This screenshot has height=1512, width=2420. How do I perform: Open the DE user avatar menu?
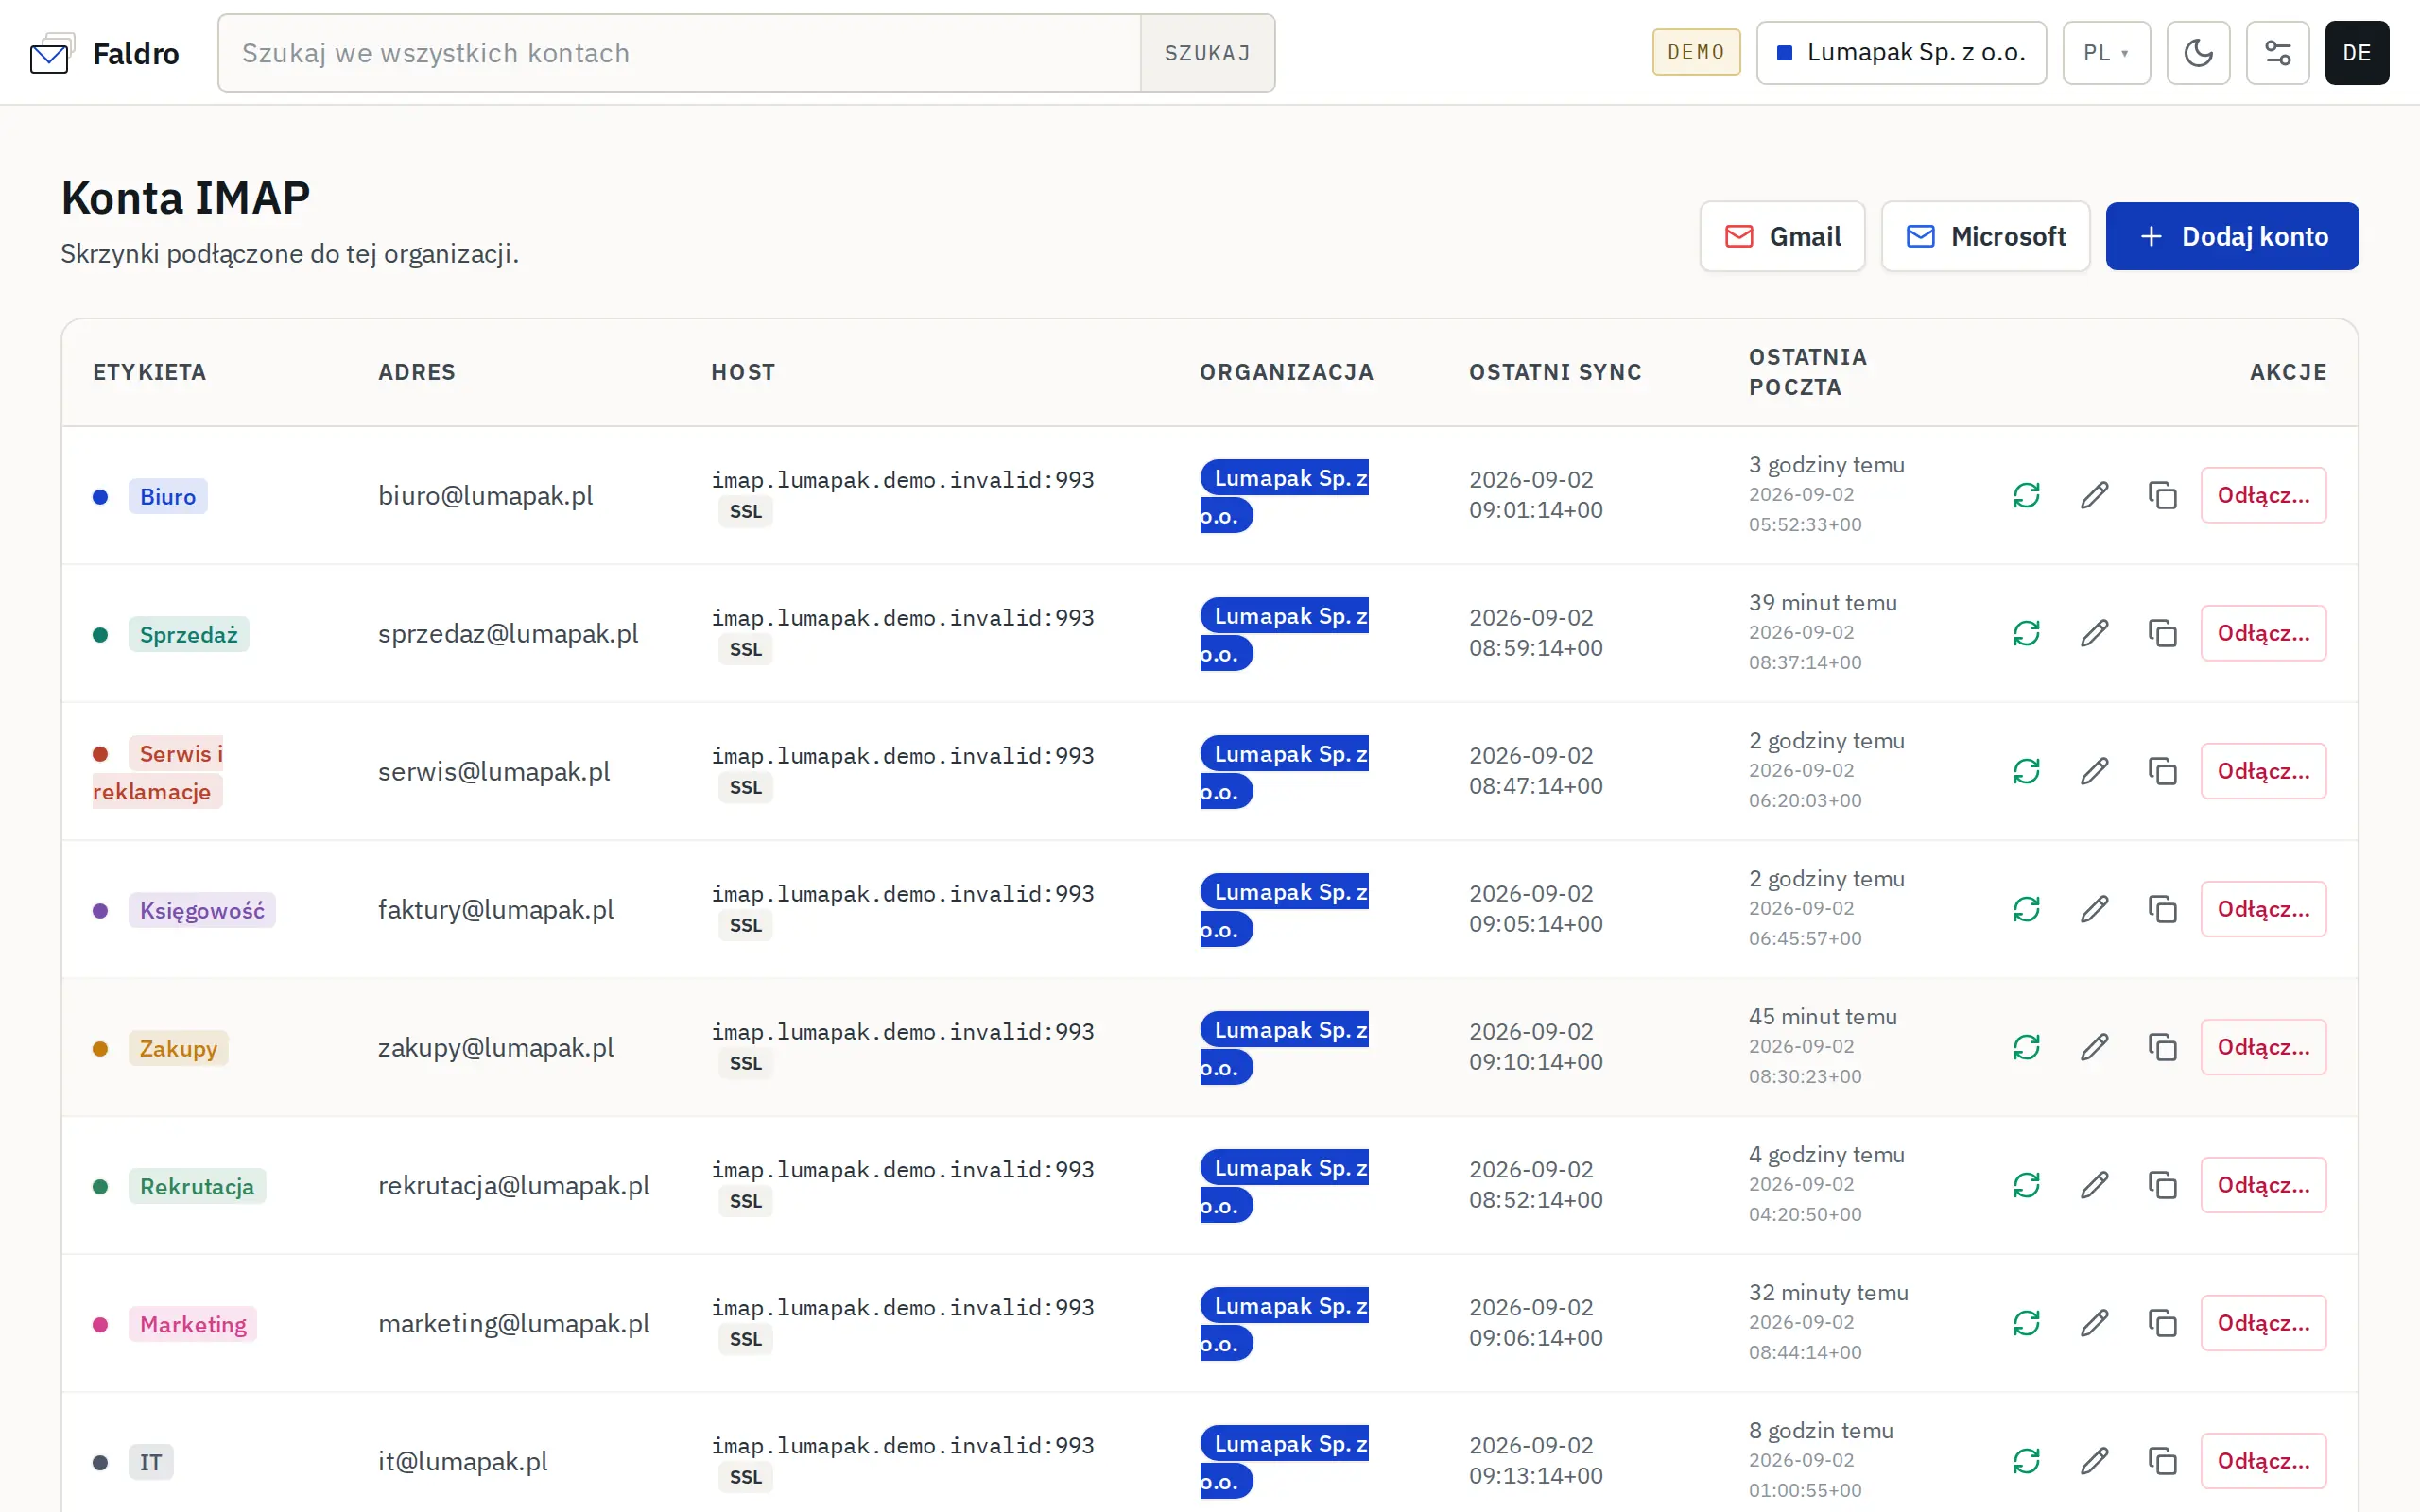click(x=2356, y=53)
